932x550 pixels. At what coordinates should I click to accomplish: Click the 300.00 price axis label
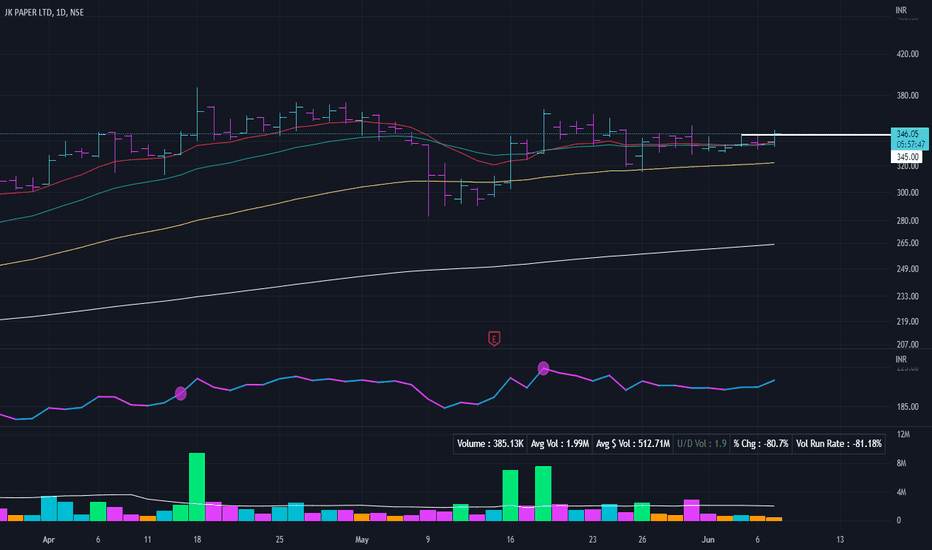(907, 193)
